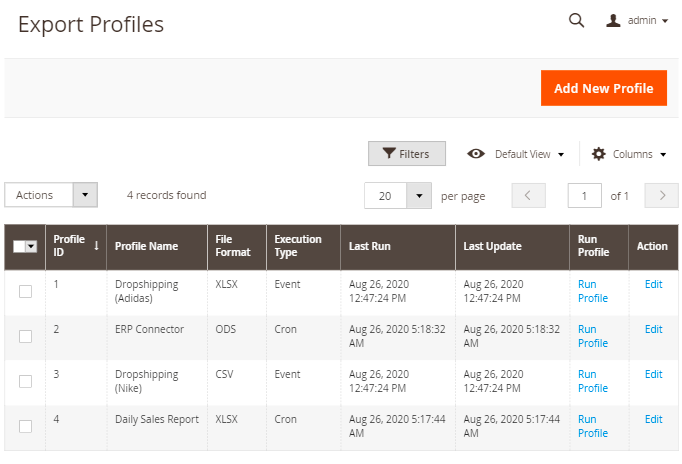Select the ERP Connector row checkbox
This screenshot has height=464, width=682.
click(25, 336)
